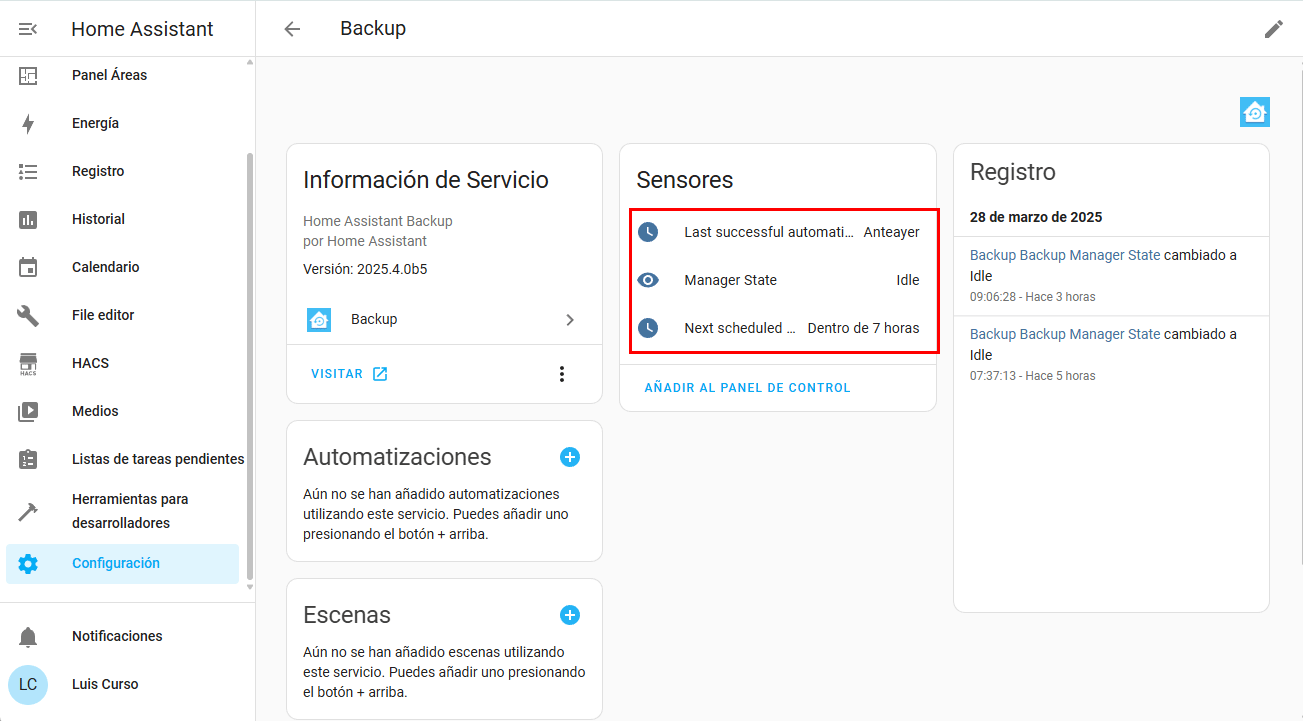Image resolution: width=1303 pixels, height=721 pixels.
Task: Open Backup Backup Manager State link at 09:06:28
Action: (1065, 255)
